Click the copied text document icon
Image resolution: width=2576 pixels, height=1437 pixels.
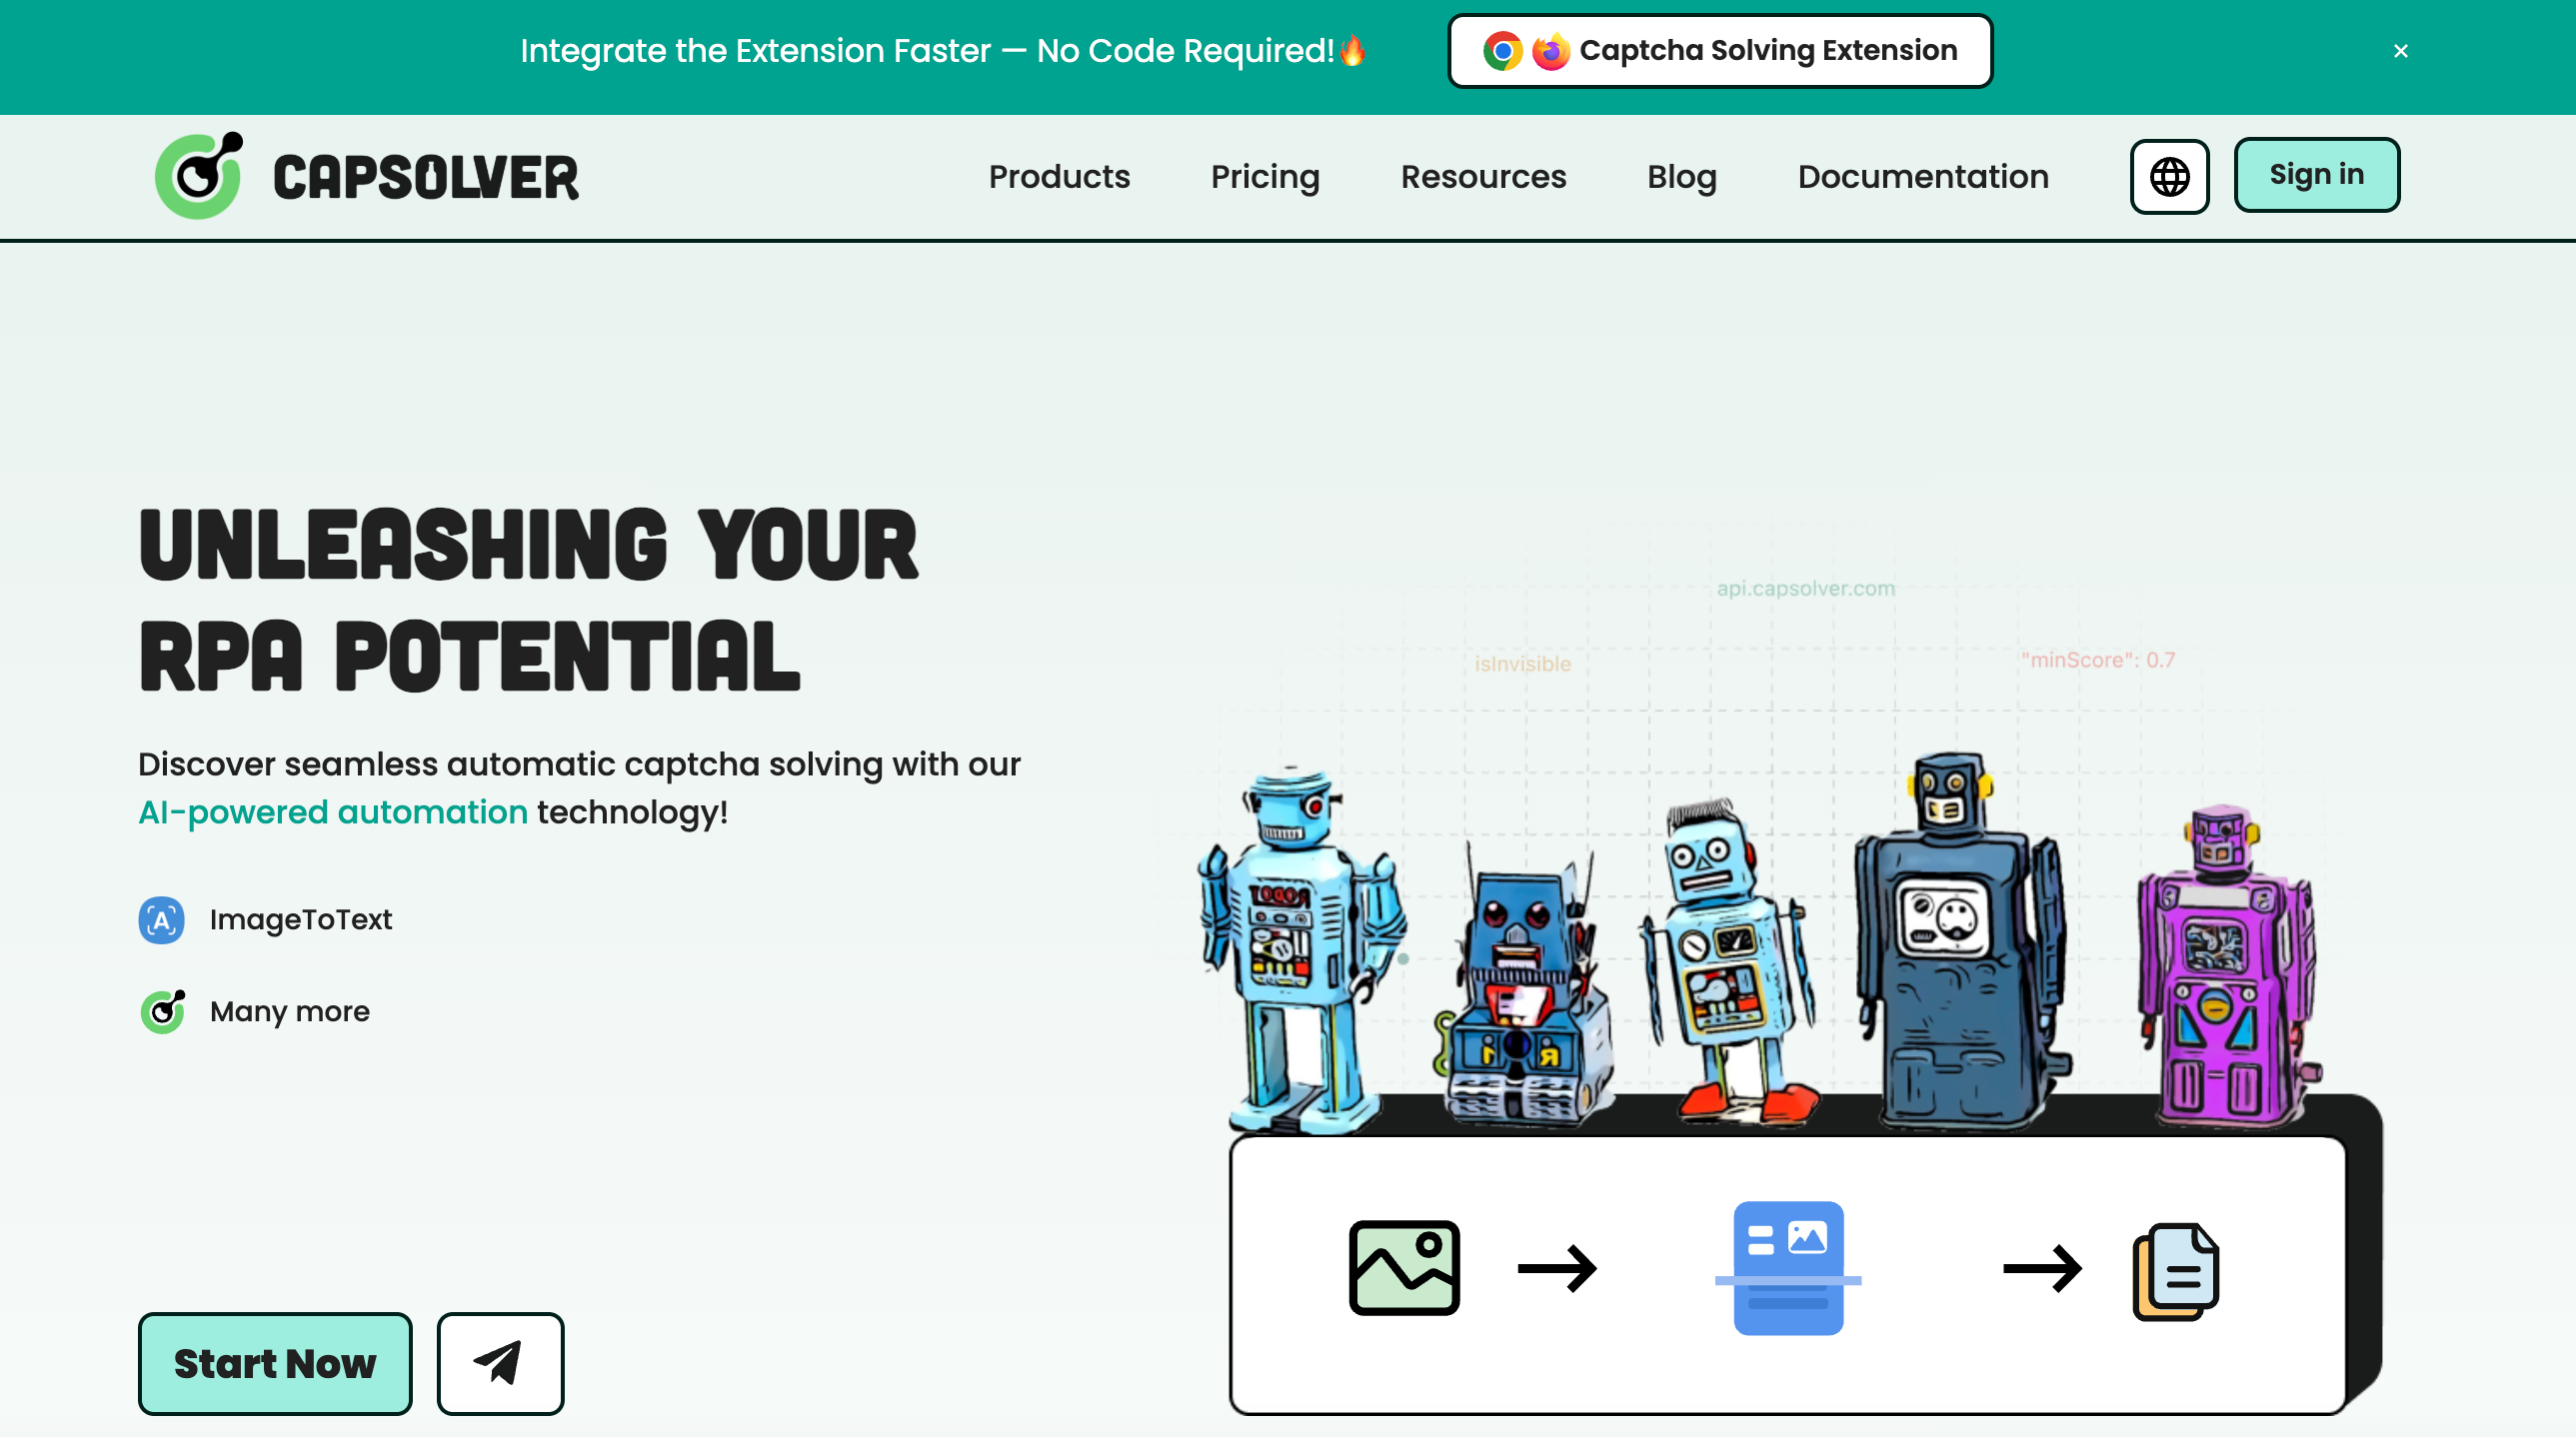click(x=2175, y=1270)
